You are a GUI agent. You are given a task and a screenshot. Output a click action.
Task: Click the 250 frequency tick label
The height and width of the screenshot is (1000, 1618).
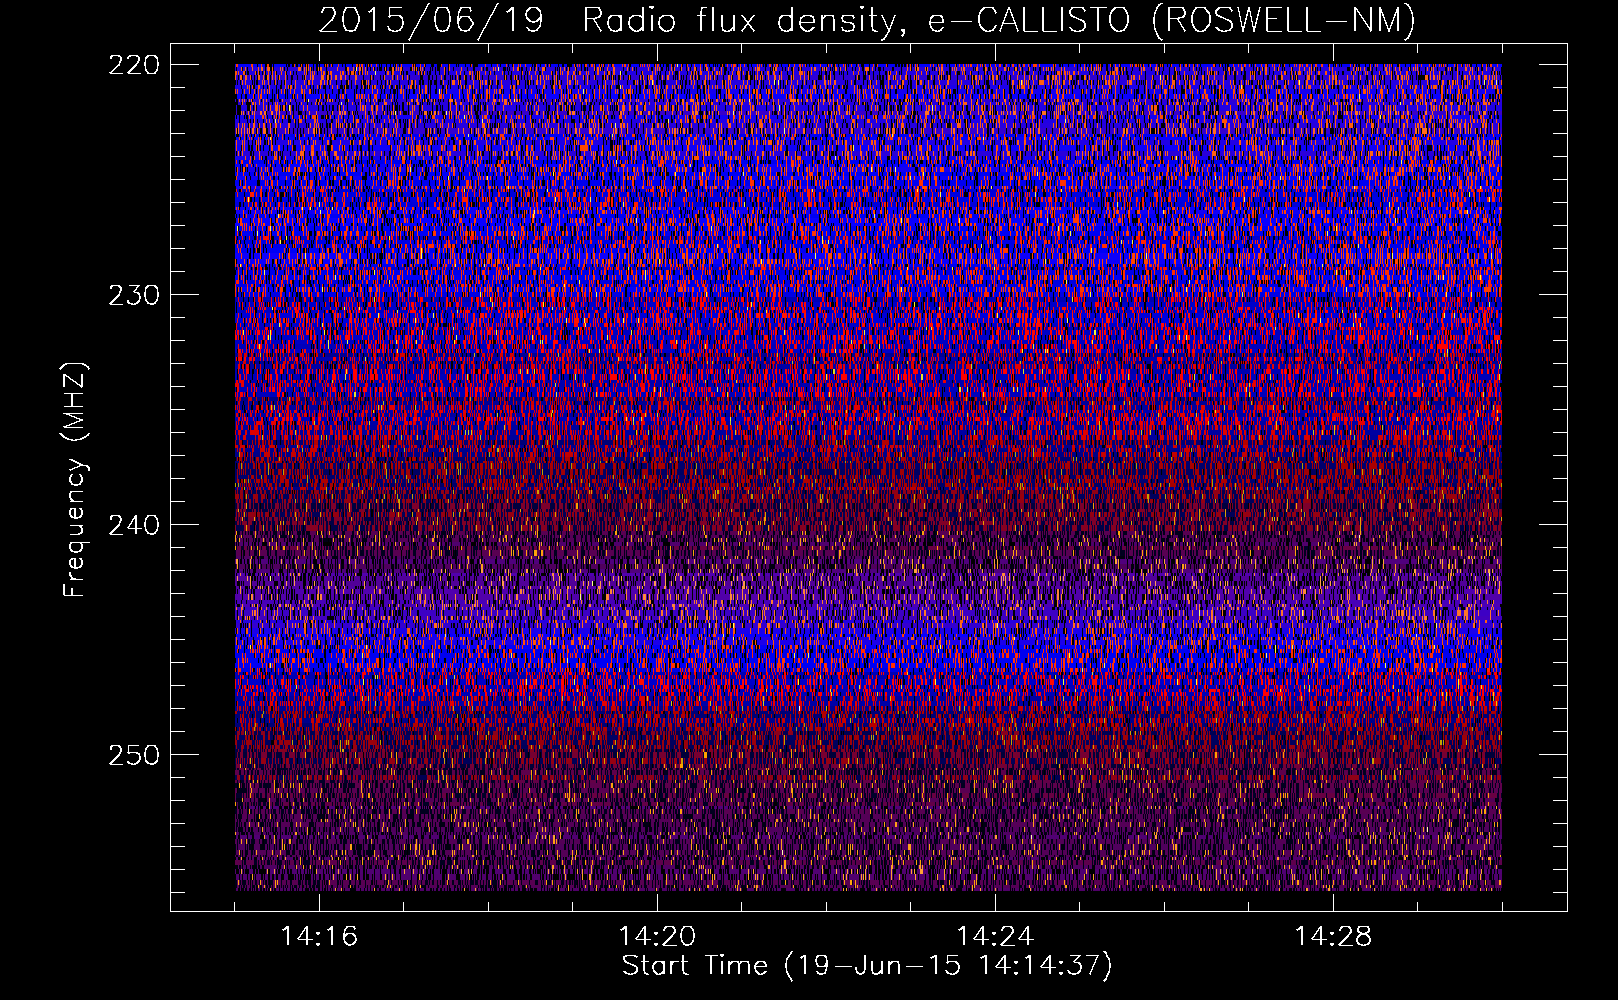(133, 755)
